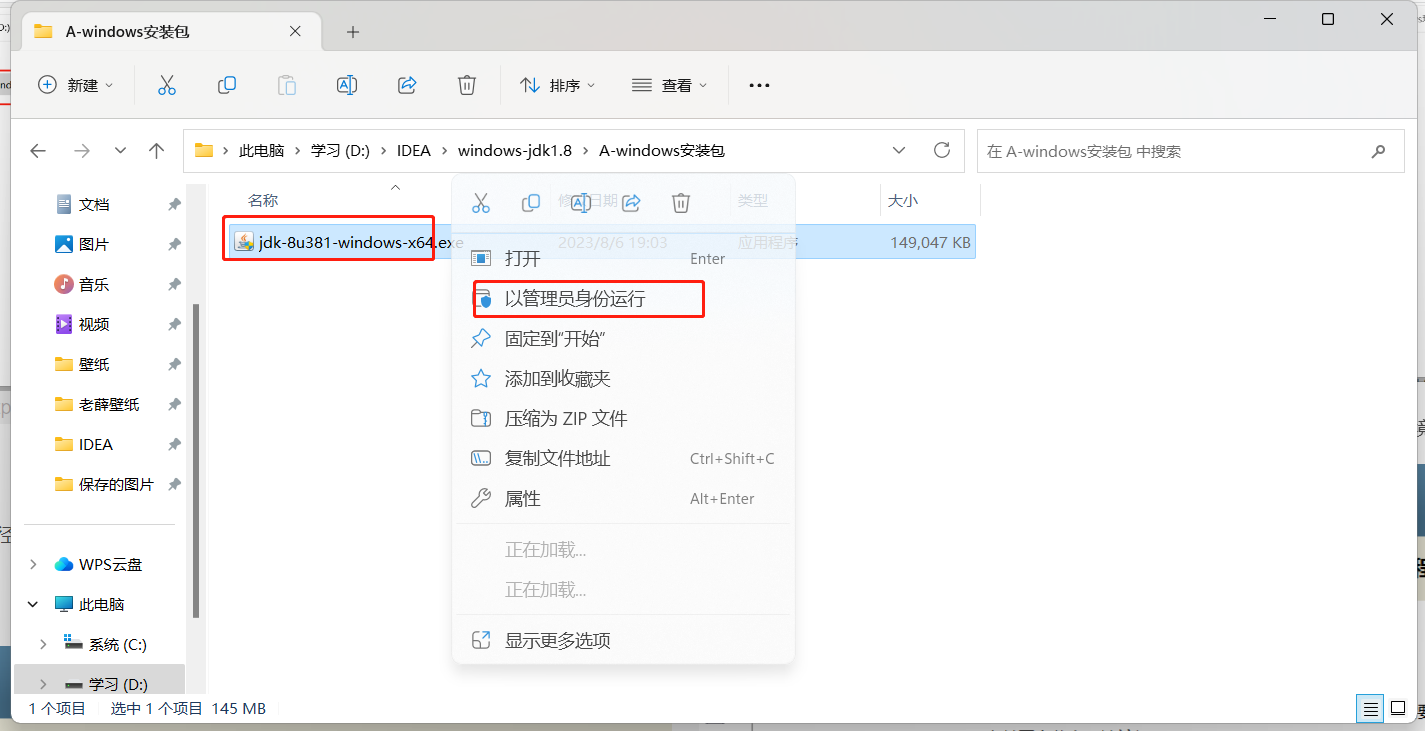The image size is (1425, 731).
Task: Click the Share icon in the toolbar
Action: pyautogui.click(x=407, y=85)
